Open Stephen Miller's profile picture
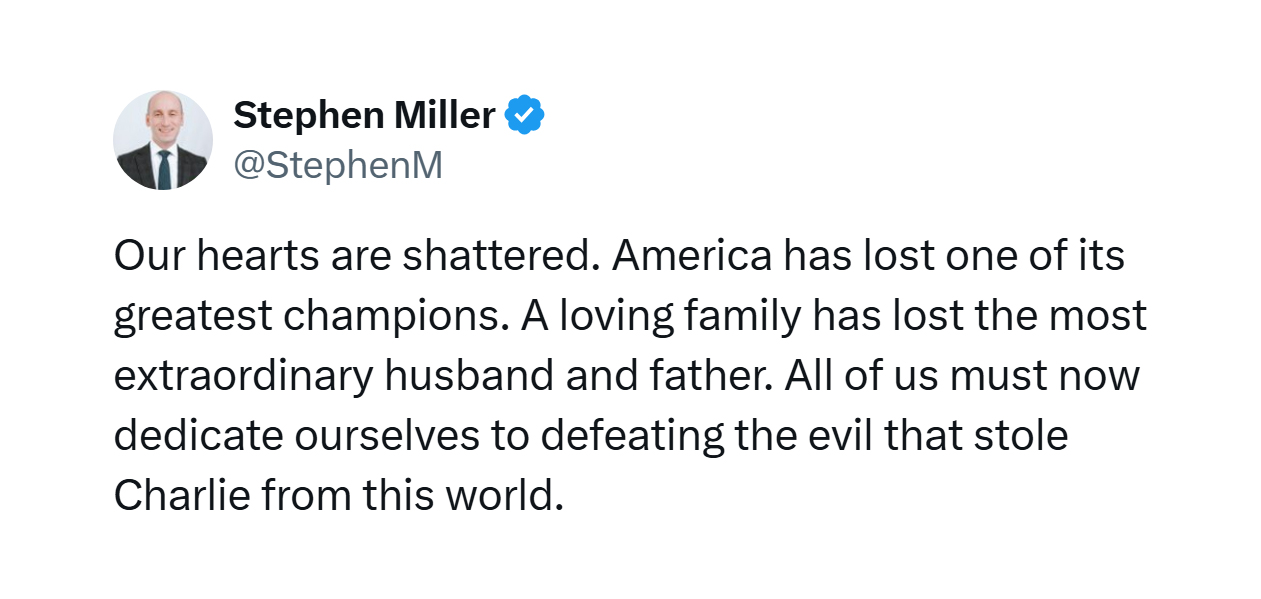Image resolution: width=1261 pixels, height=599 pixels. 163,140
